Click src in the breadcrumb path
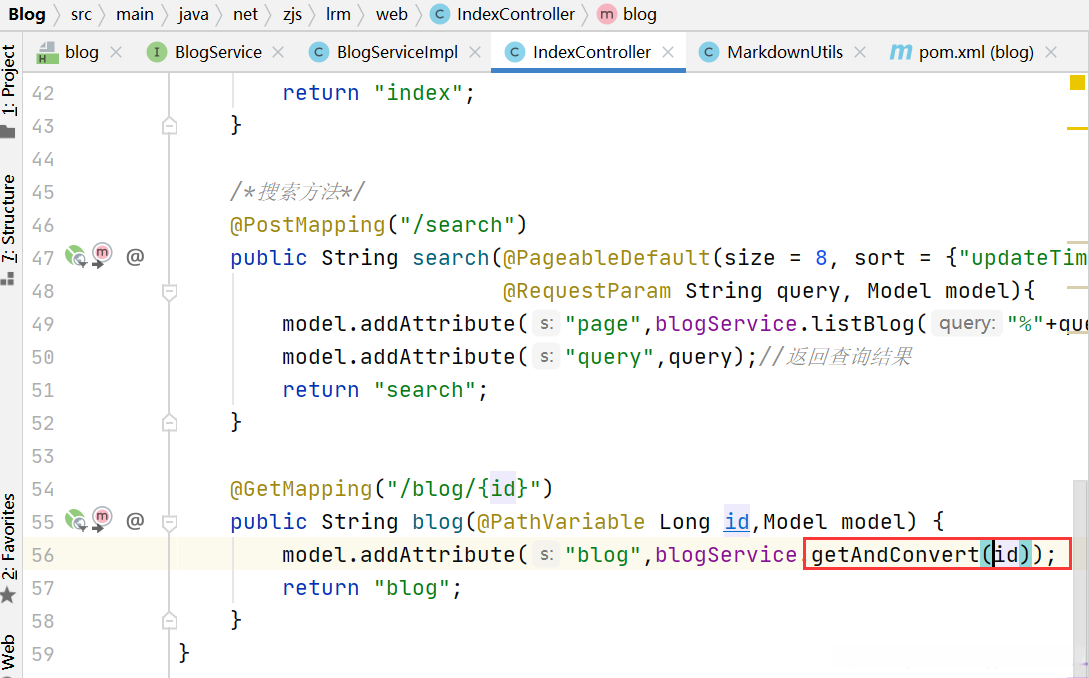This screenshot has height=678, width=1089. [81, 14]
